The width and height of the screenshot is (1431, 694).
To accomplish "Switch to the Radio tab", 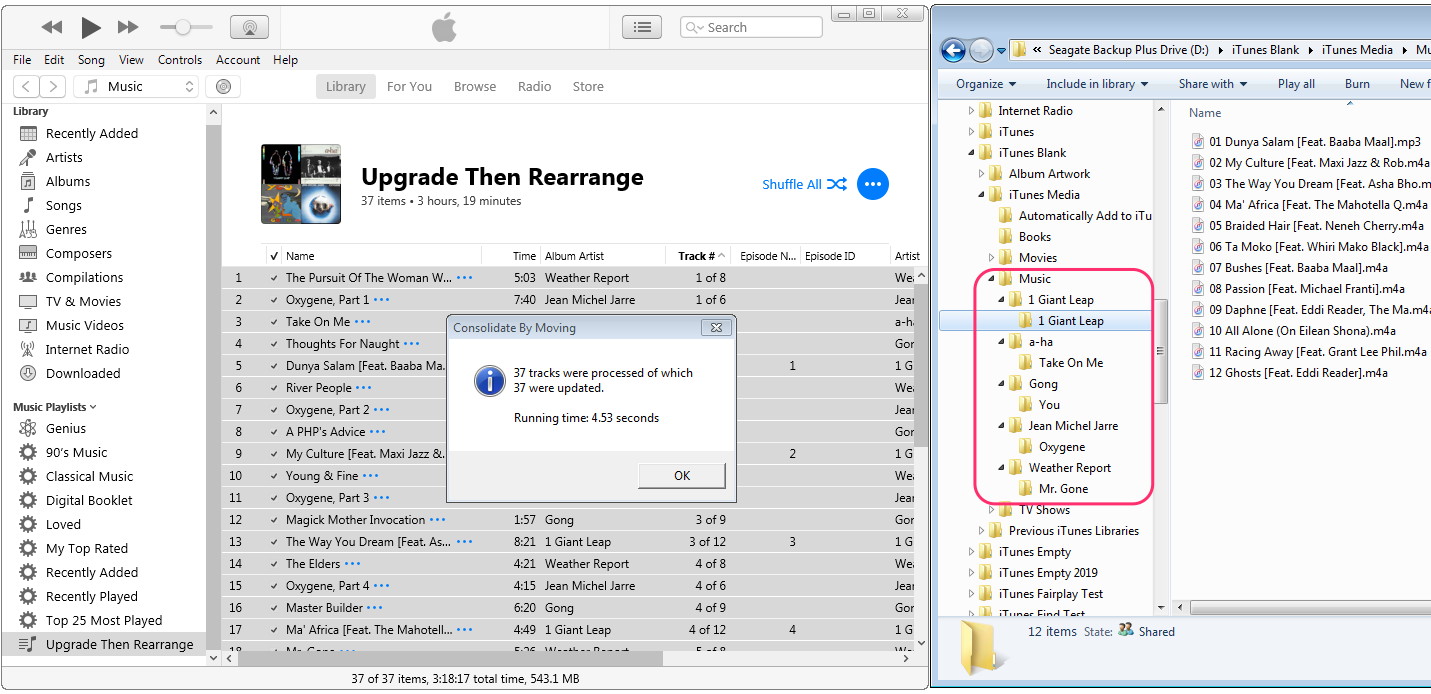I will (x=535, y=87).
